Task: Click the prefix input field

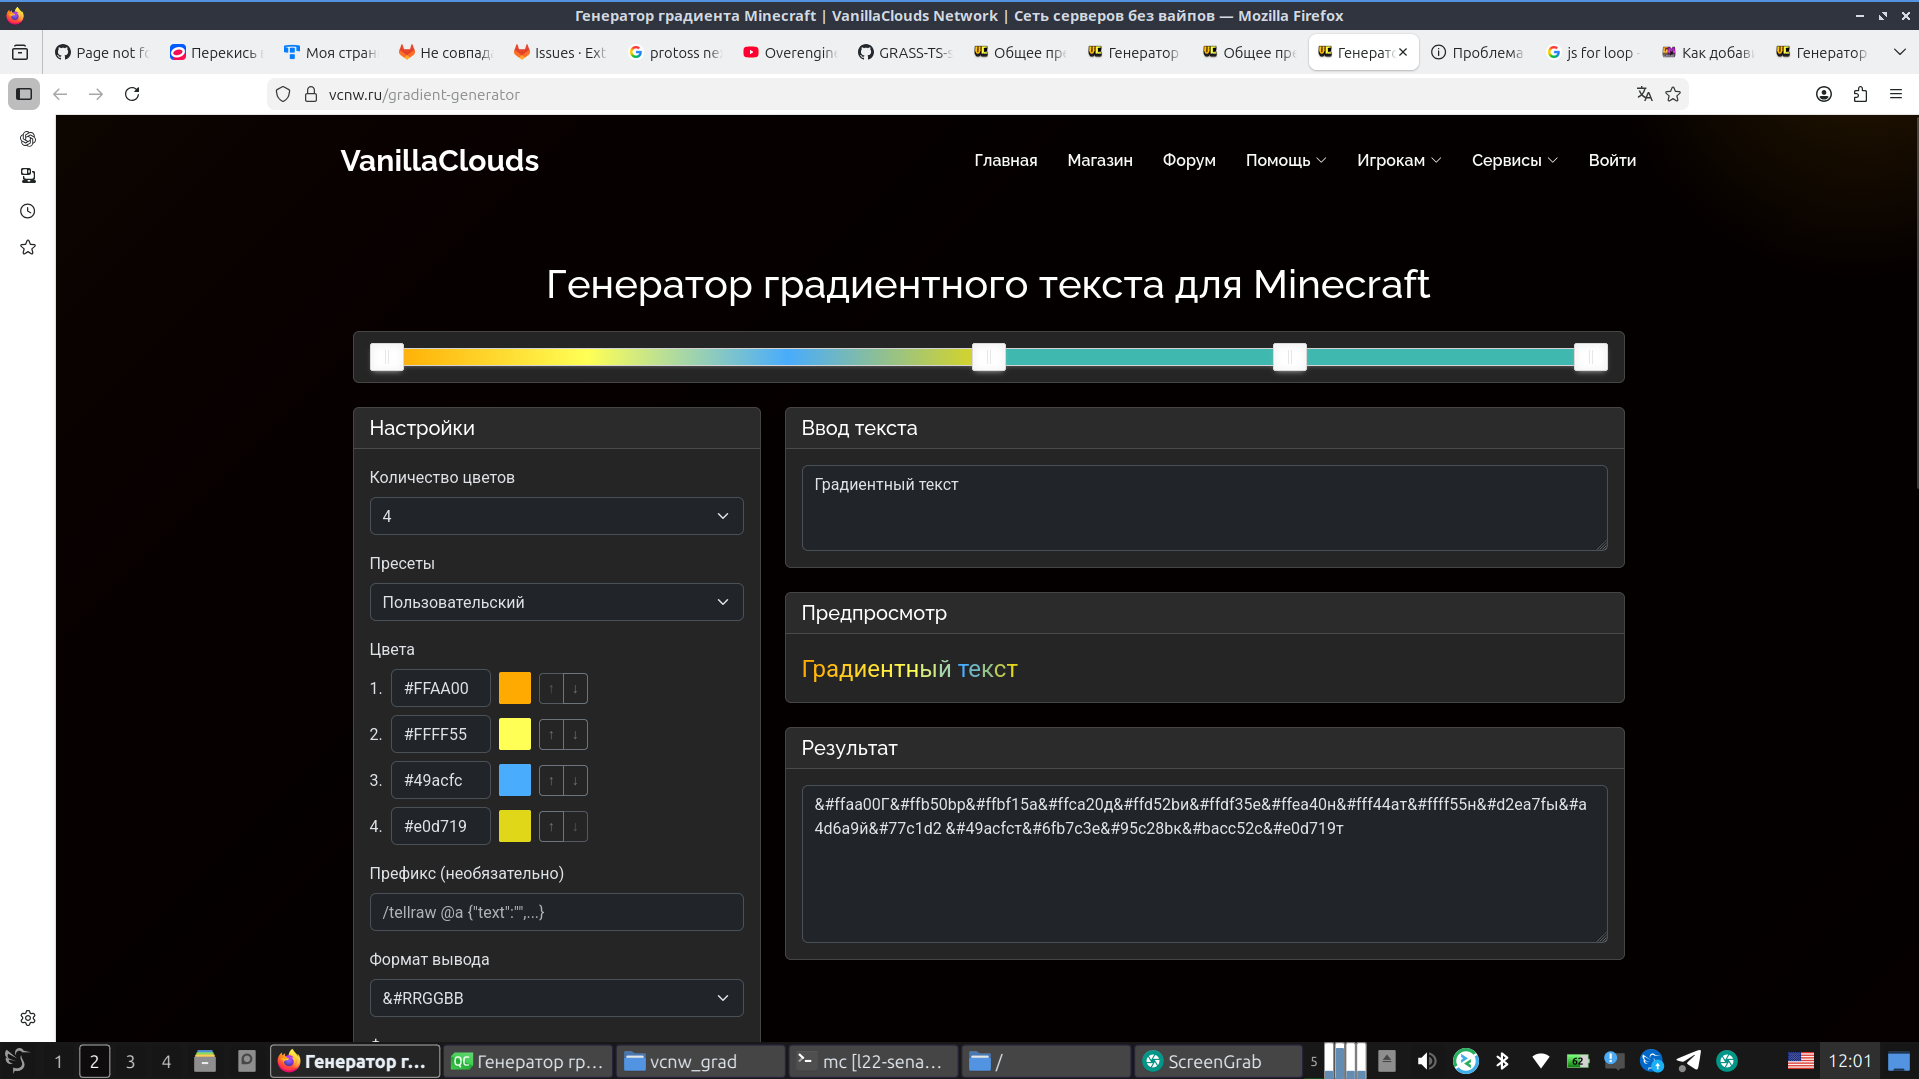Action: (556, 912)
